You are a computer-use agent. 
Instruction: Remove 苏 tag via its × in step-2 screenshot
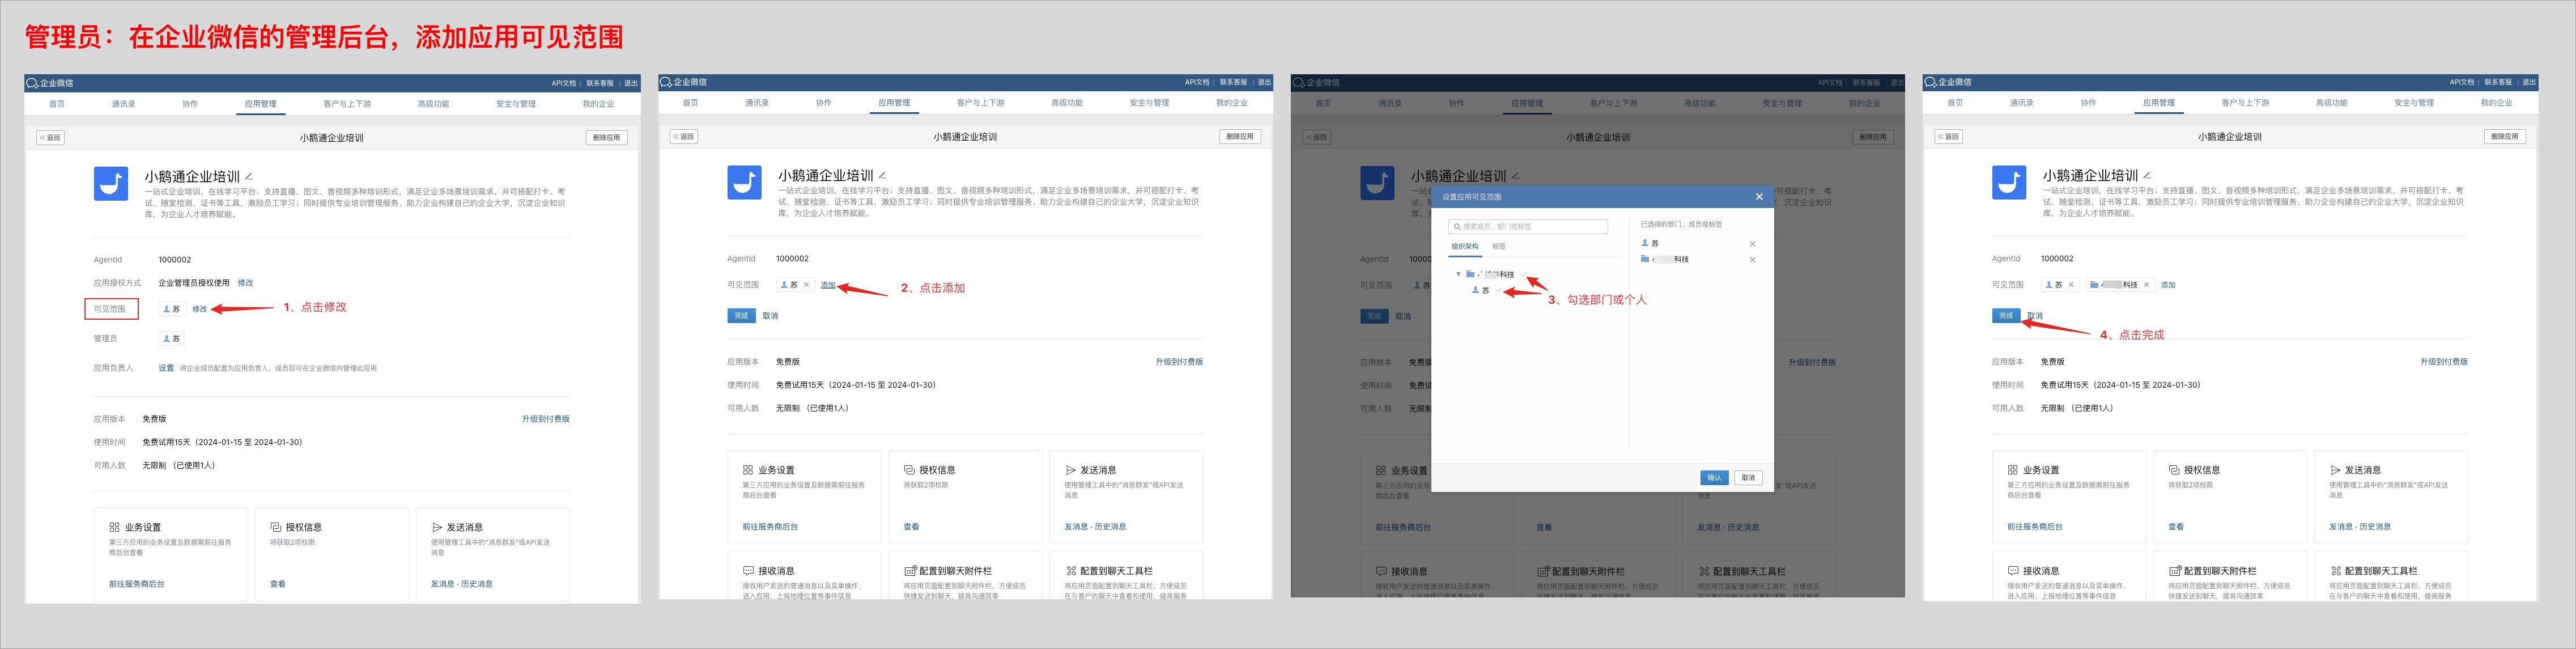[806, 285]
